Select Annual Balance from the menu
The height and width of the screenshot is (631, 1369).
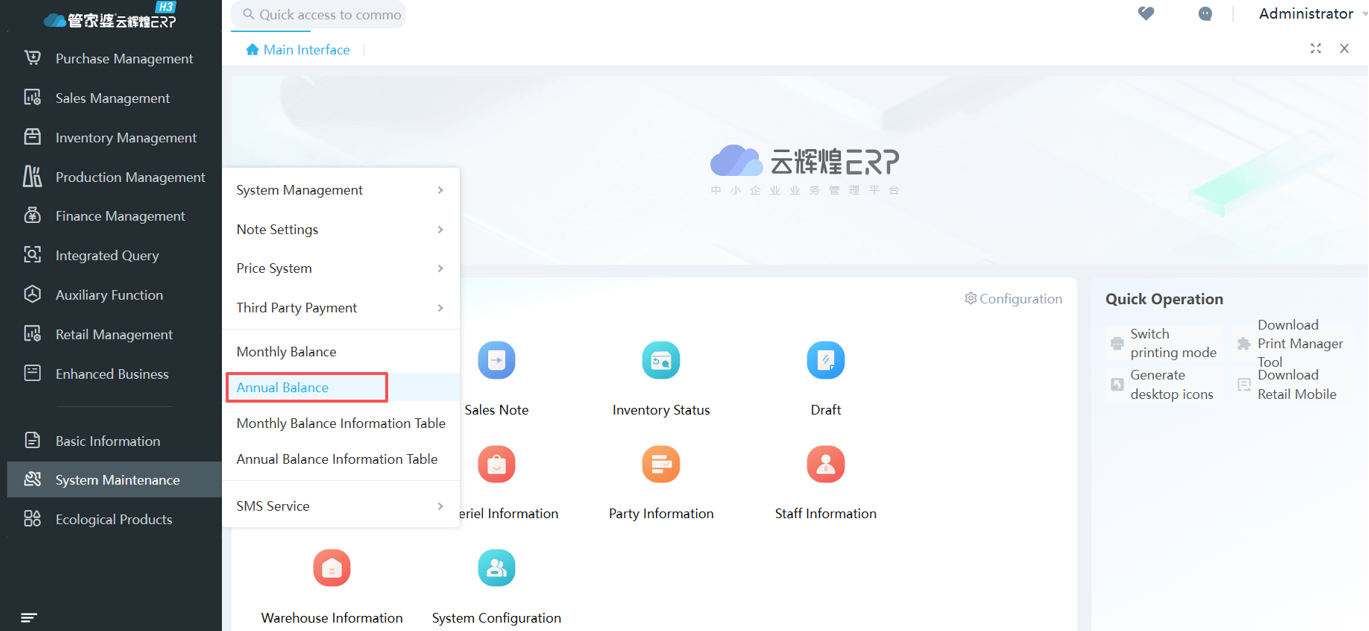pyautogui.click(x=283, y=387)
